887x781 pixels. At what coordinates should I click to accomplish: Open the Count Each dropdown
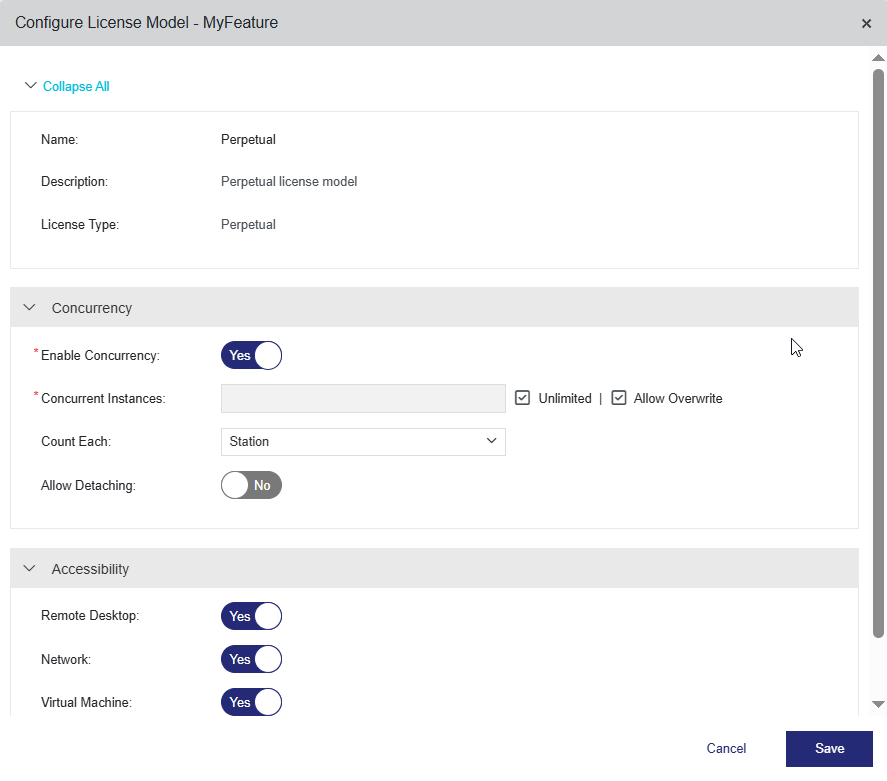tap(363, 441)
